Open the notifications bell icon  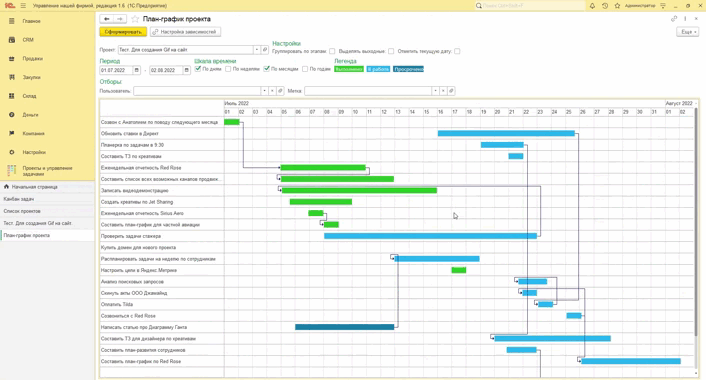(x=592, y=6)
